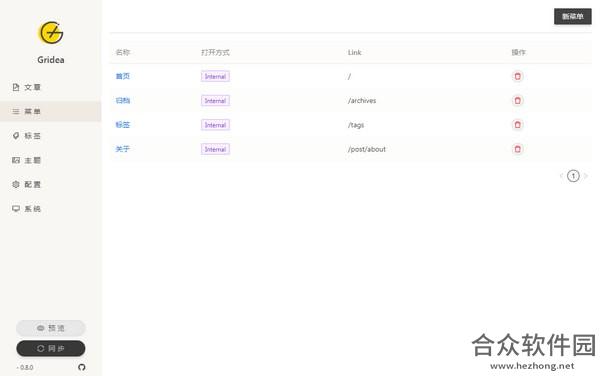Click the 名称 column header
600x376 pixels.
(x=123, y=52)
